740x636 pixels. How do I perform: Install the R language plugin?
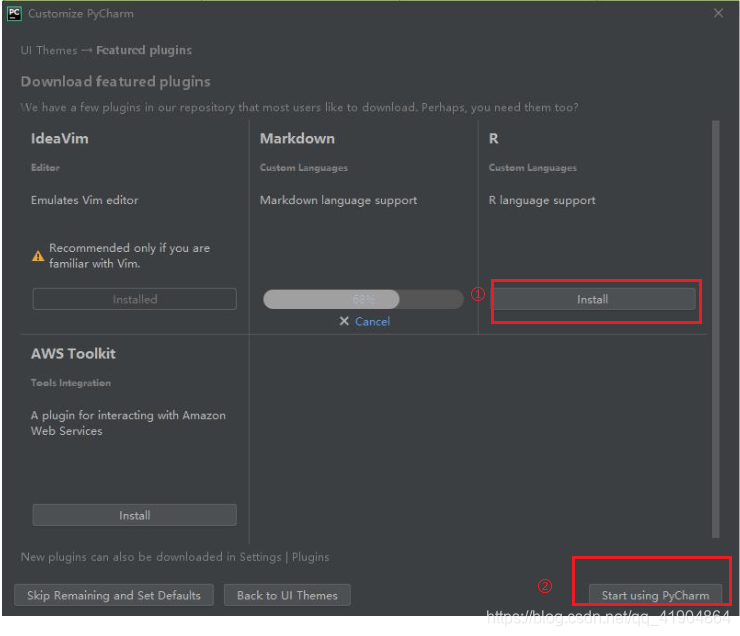point(595,300)
